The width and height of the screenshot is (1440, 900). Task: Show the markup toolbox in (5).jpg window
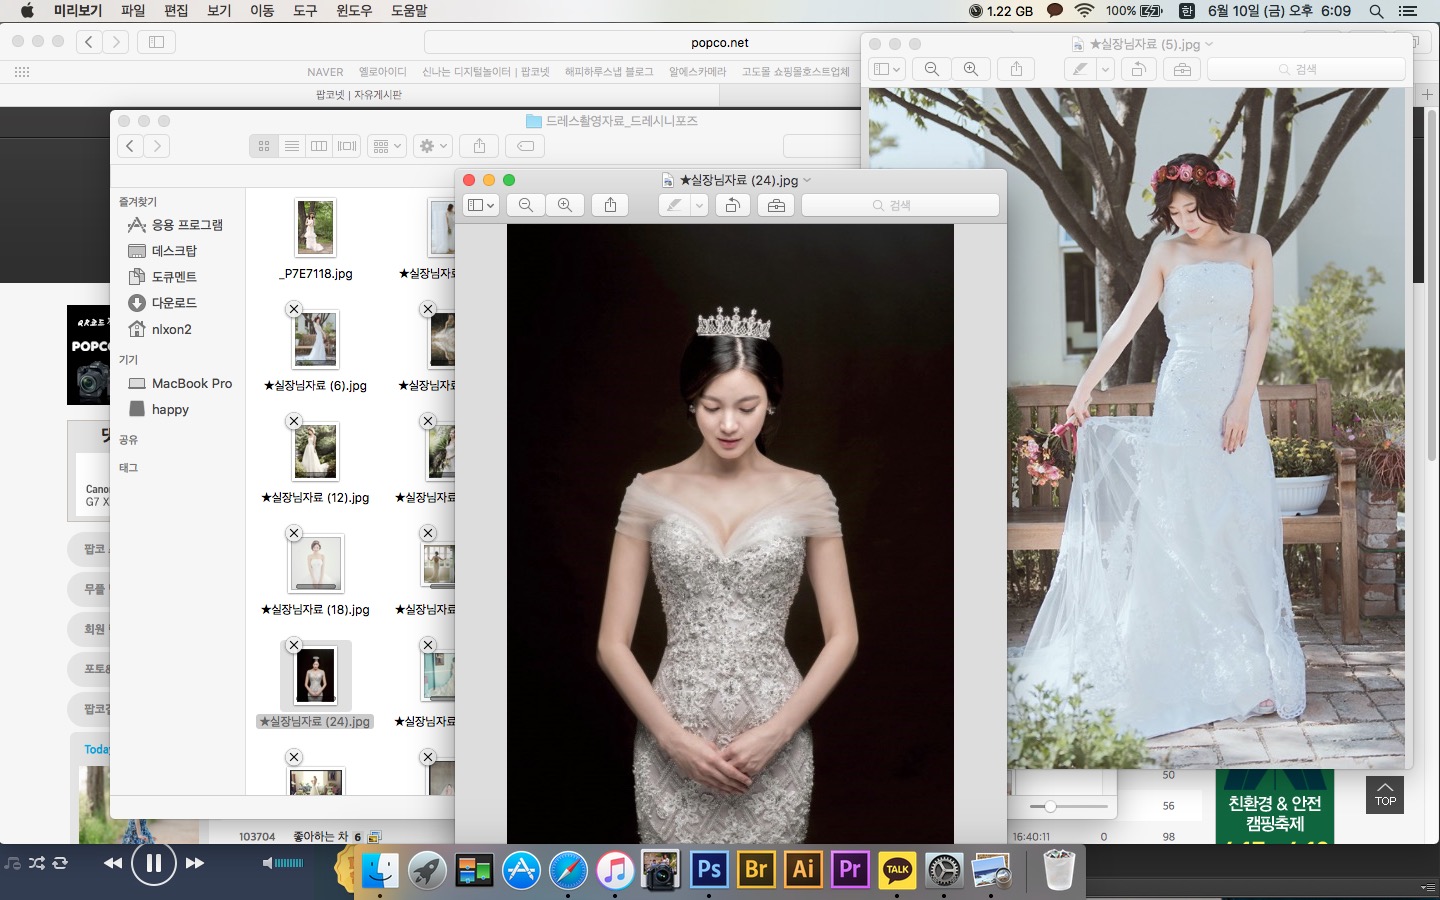(x=1182, y=69)
